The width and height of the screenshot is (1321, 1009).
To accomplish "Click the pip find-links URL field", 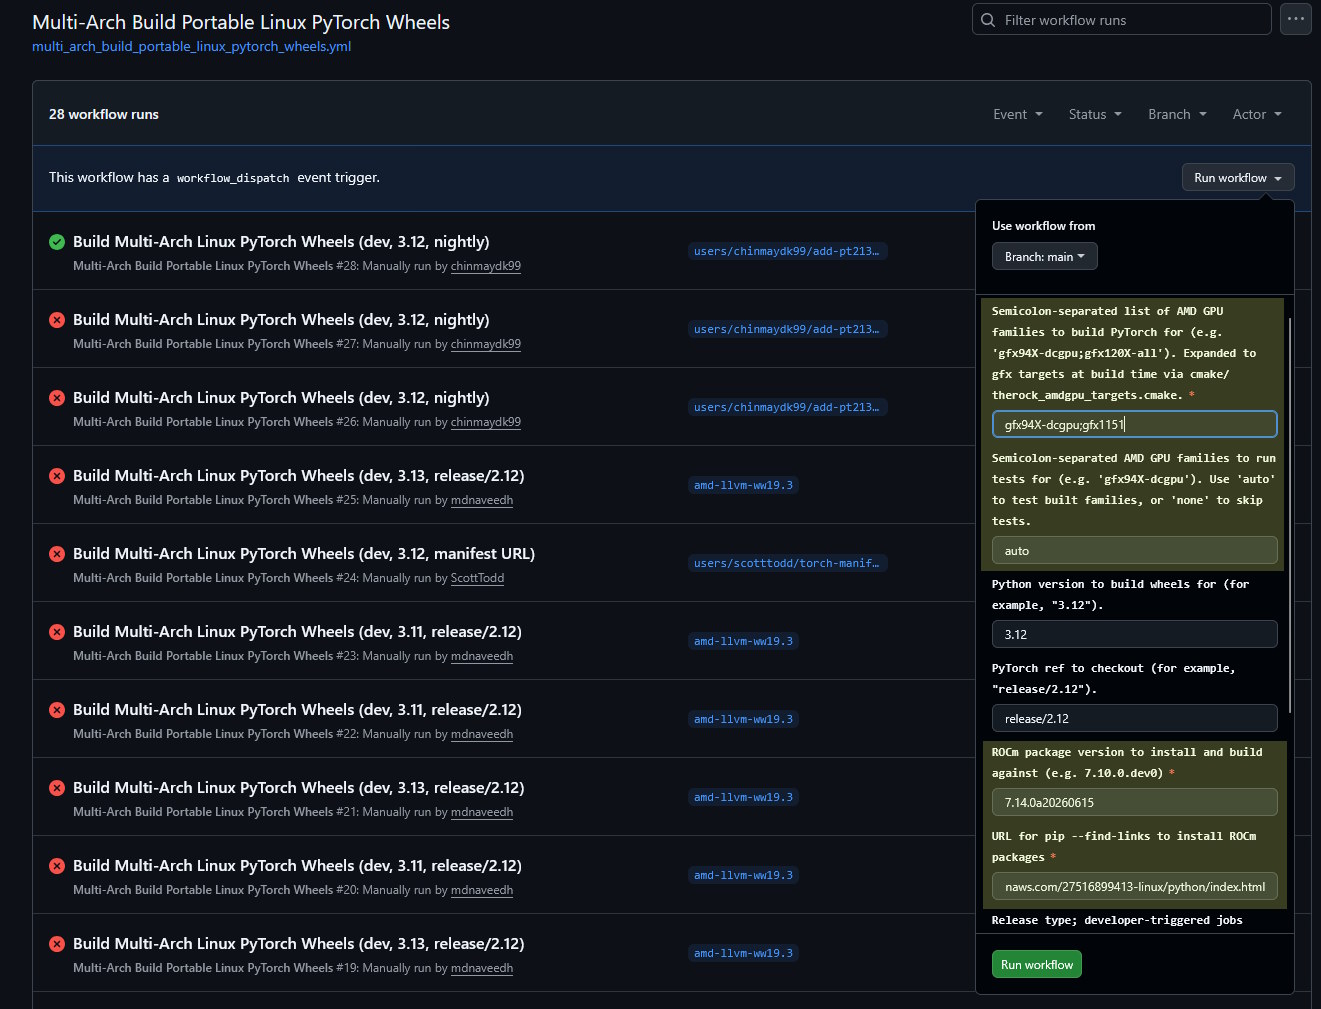I will 1134,886.
